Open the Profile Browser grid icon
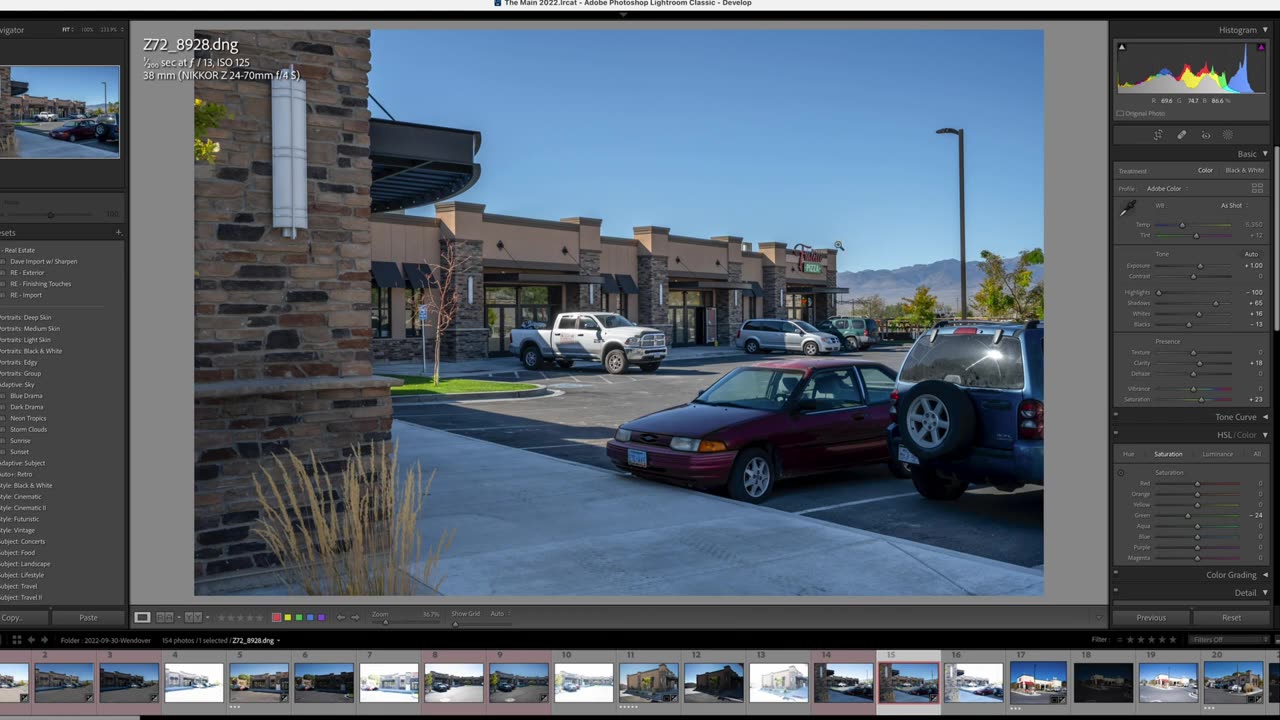 pyautogui.click(x=1257, y=188)
